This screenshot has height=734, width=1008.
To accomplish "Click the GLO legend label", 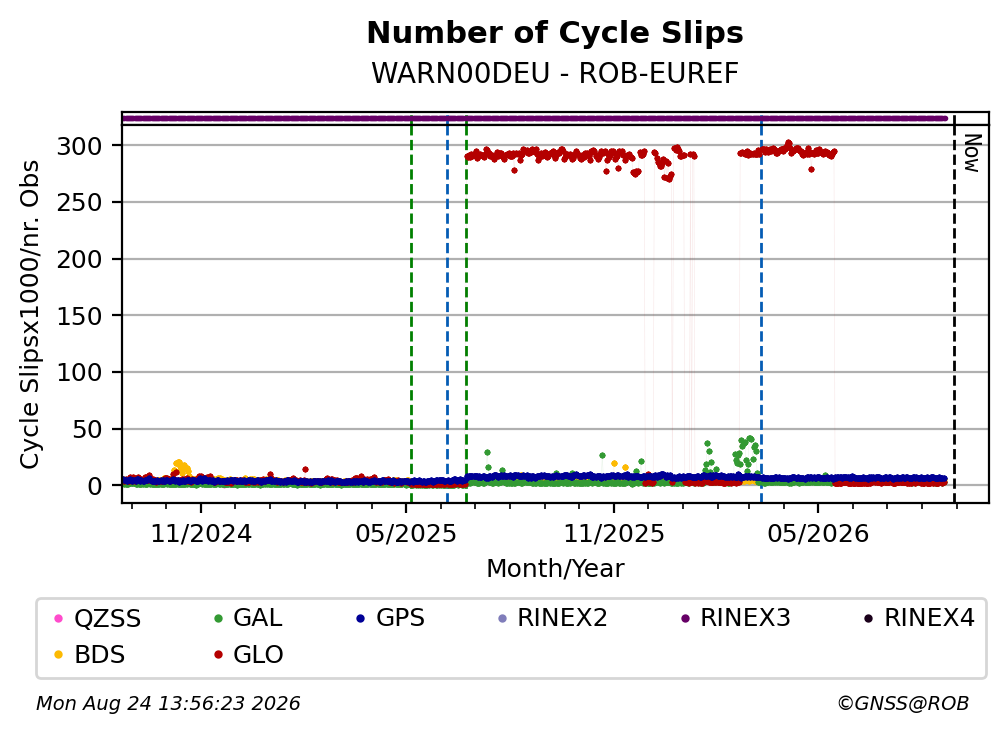I will pos(258,655).
